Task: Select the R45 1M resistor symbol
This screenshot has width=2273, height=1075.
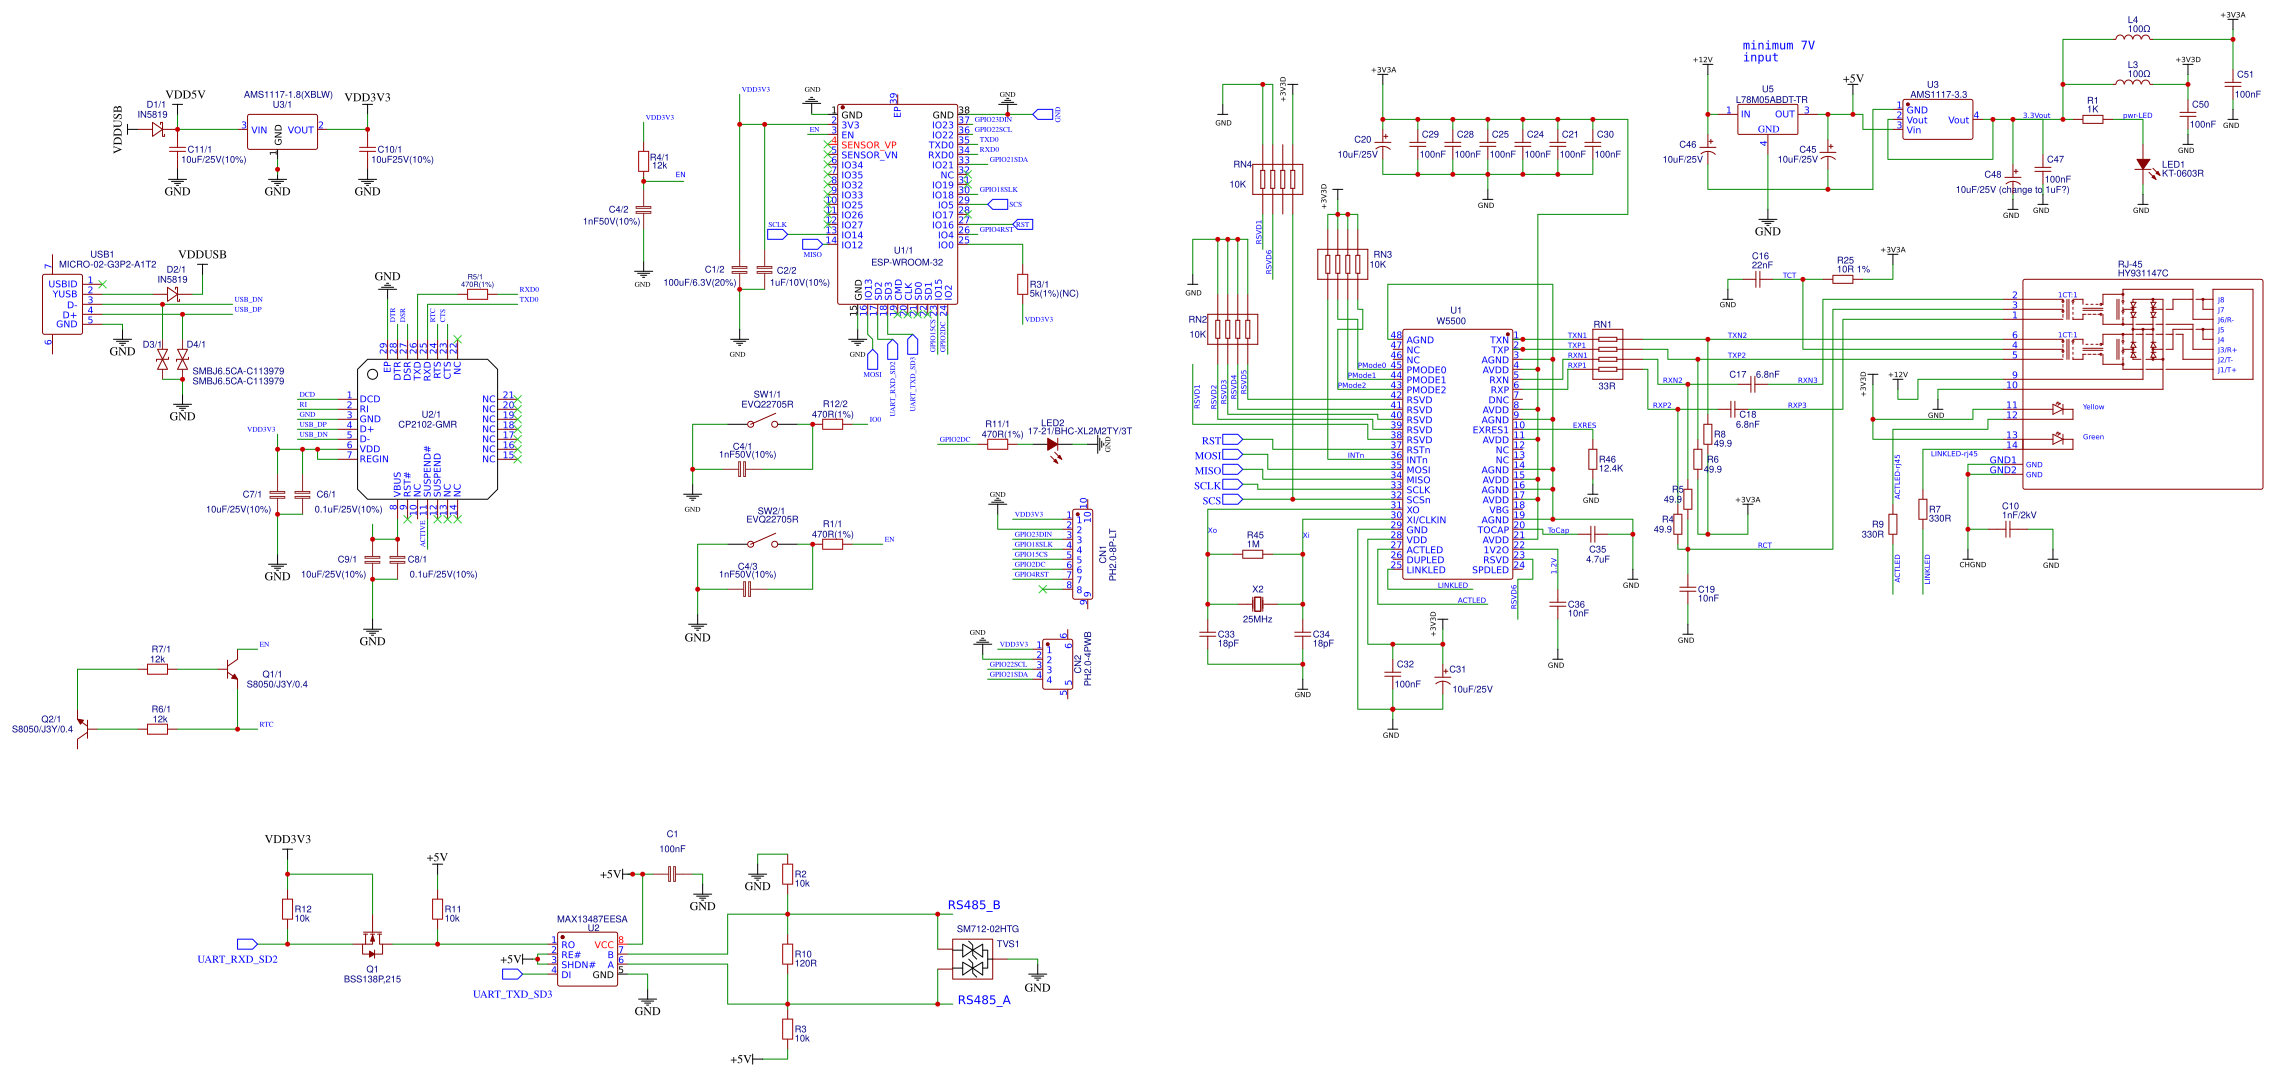Action: pos(1252,554)
